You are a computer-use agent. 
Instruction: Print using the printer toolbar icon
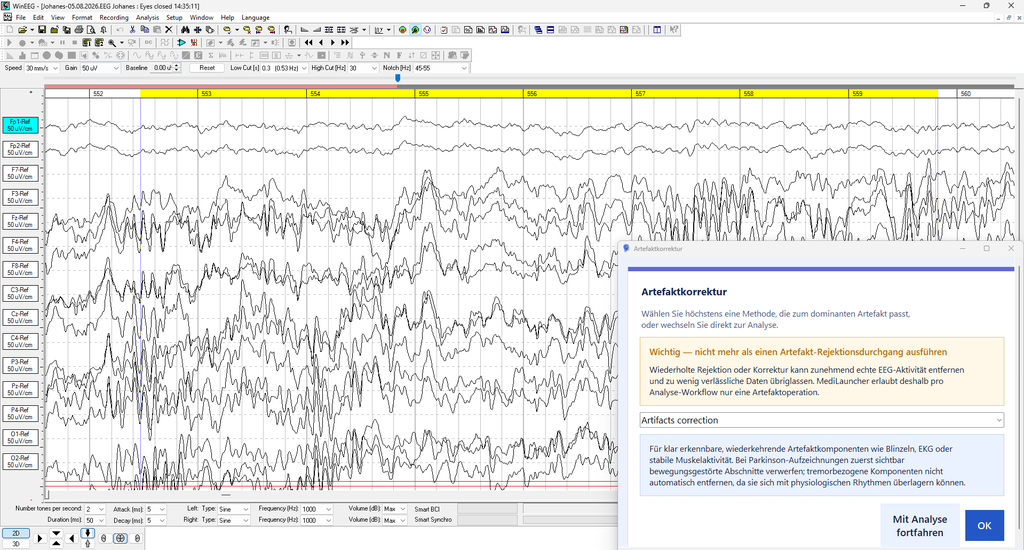coord(78,29)
